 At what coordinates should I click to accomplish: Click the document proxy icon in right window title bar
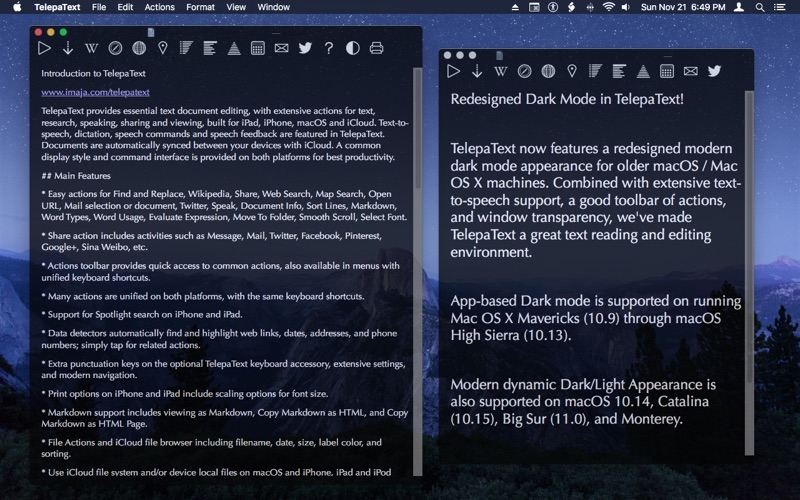[x=499, y=55]
